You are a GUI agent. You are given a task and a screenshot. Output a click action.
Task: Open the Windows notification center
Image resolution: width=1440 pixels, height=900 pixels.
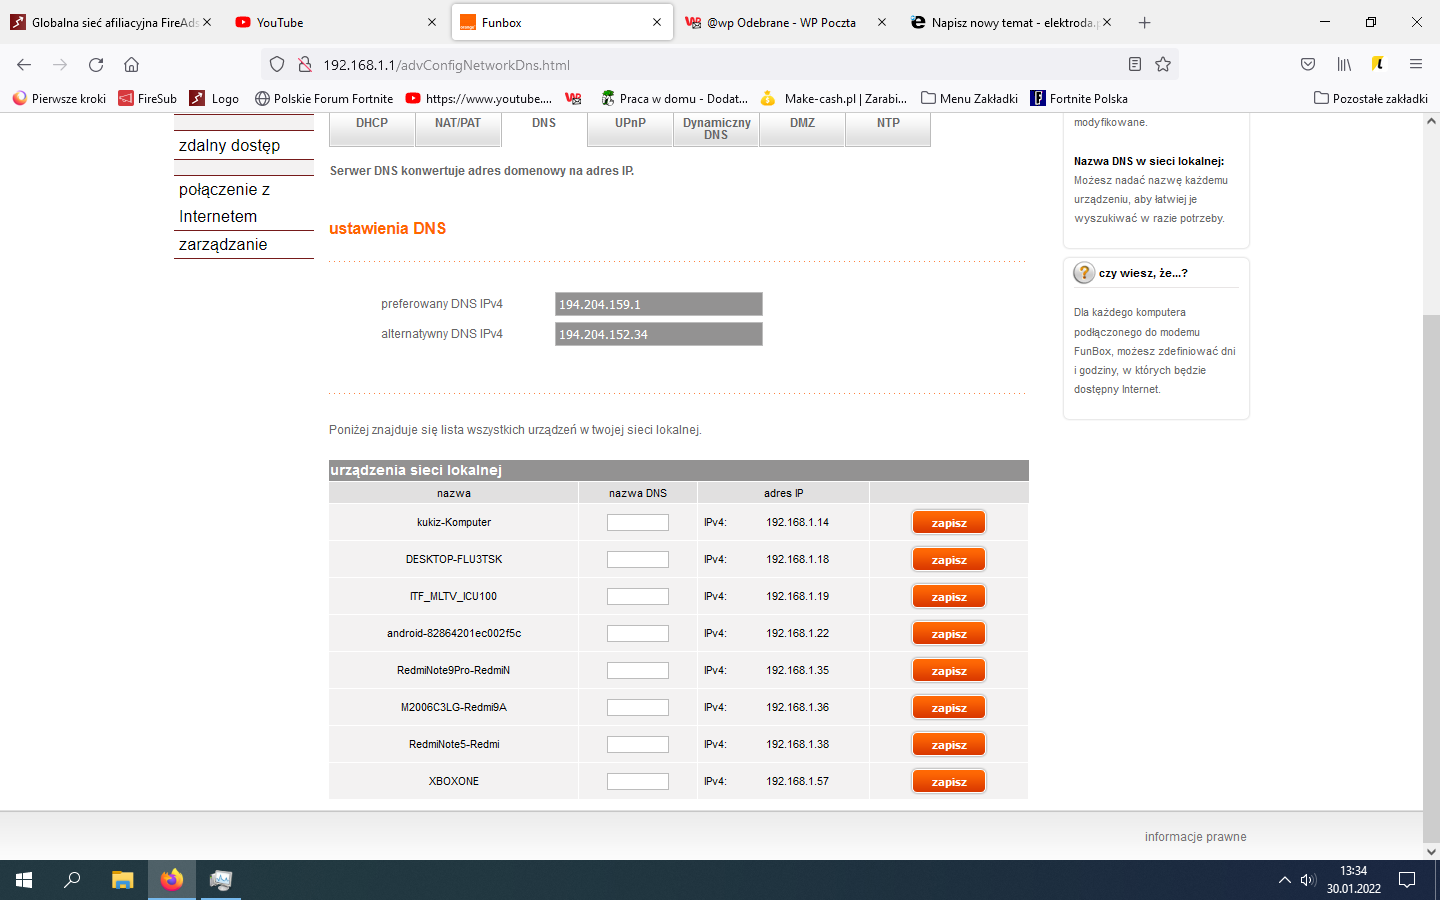coord(1407,880)
